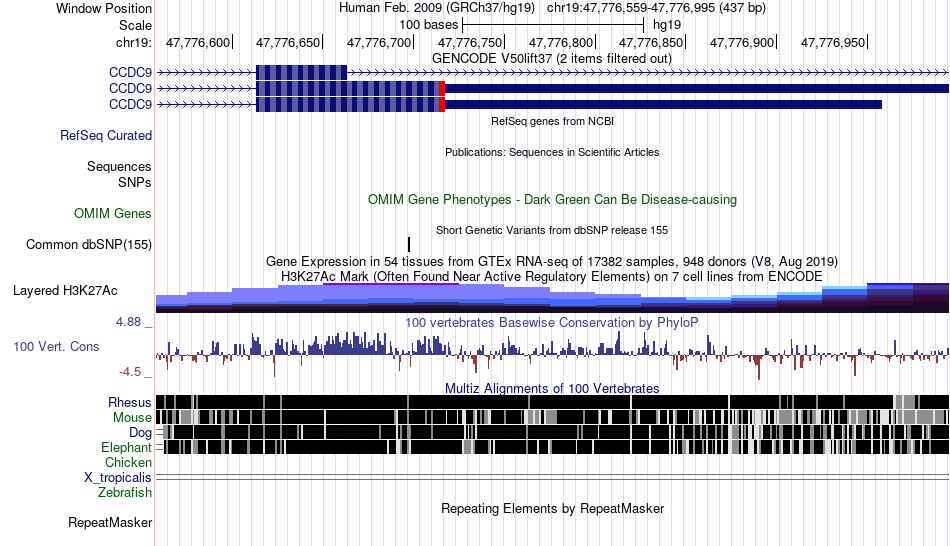Click Short Genetic Variants from dbSNP title
The width and height of the screenshot is (950, 546).
tap(552, 230)
